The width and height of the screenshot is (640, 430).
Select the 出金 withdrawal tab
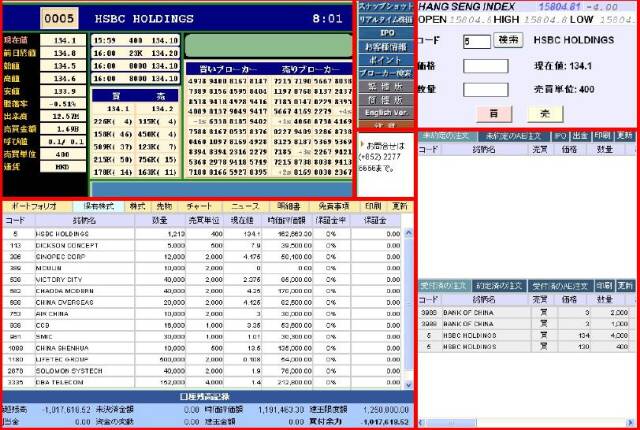(x=580, y=136)
